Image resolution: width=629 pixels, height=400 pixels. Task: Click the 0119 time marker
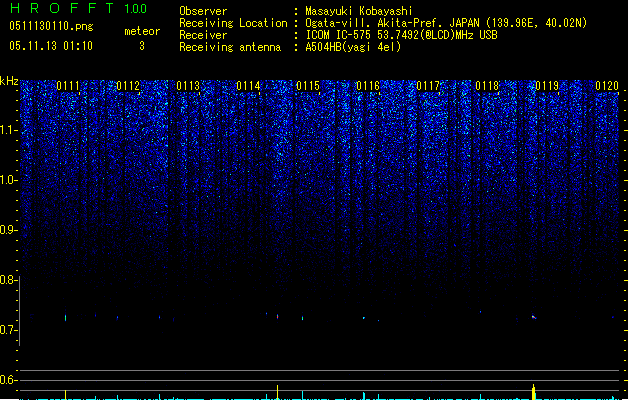[x=547, y=86]
